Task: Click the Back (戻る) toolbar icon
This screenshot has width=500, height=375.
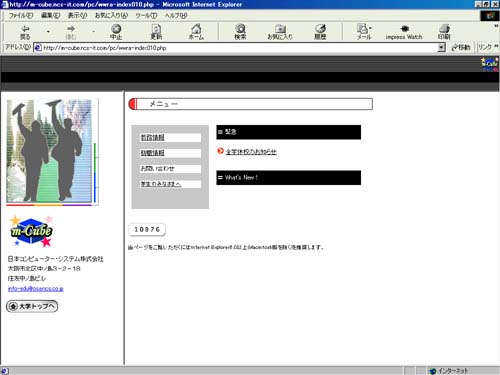Action: 25,32
